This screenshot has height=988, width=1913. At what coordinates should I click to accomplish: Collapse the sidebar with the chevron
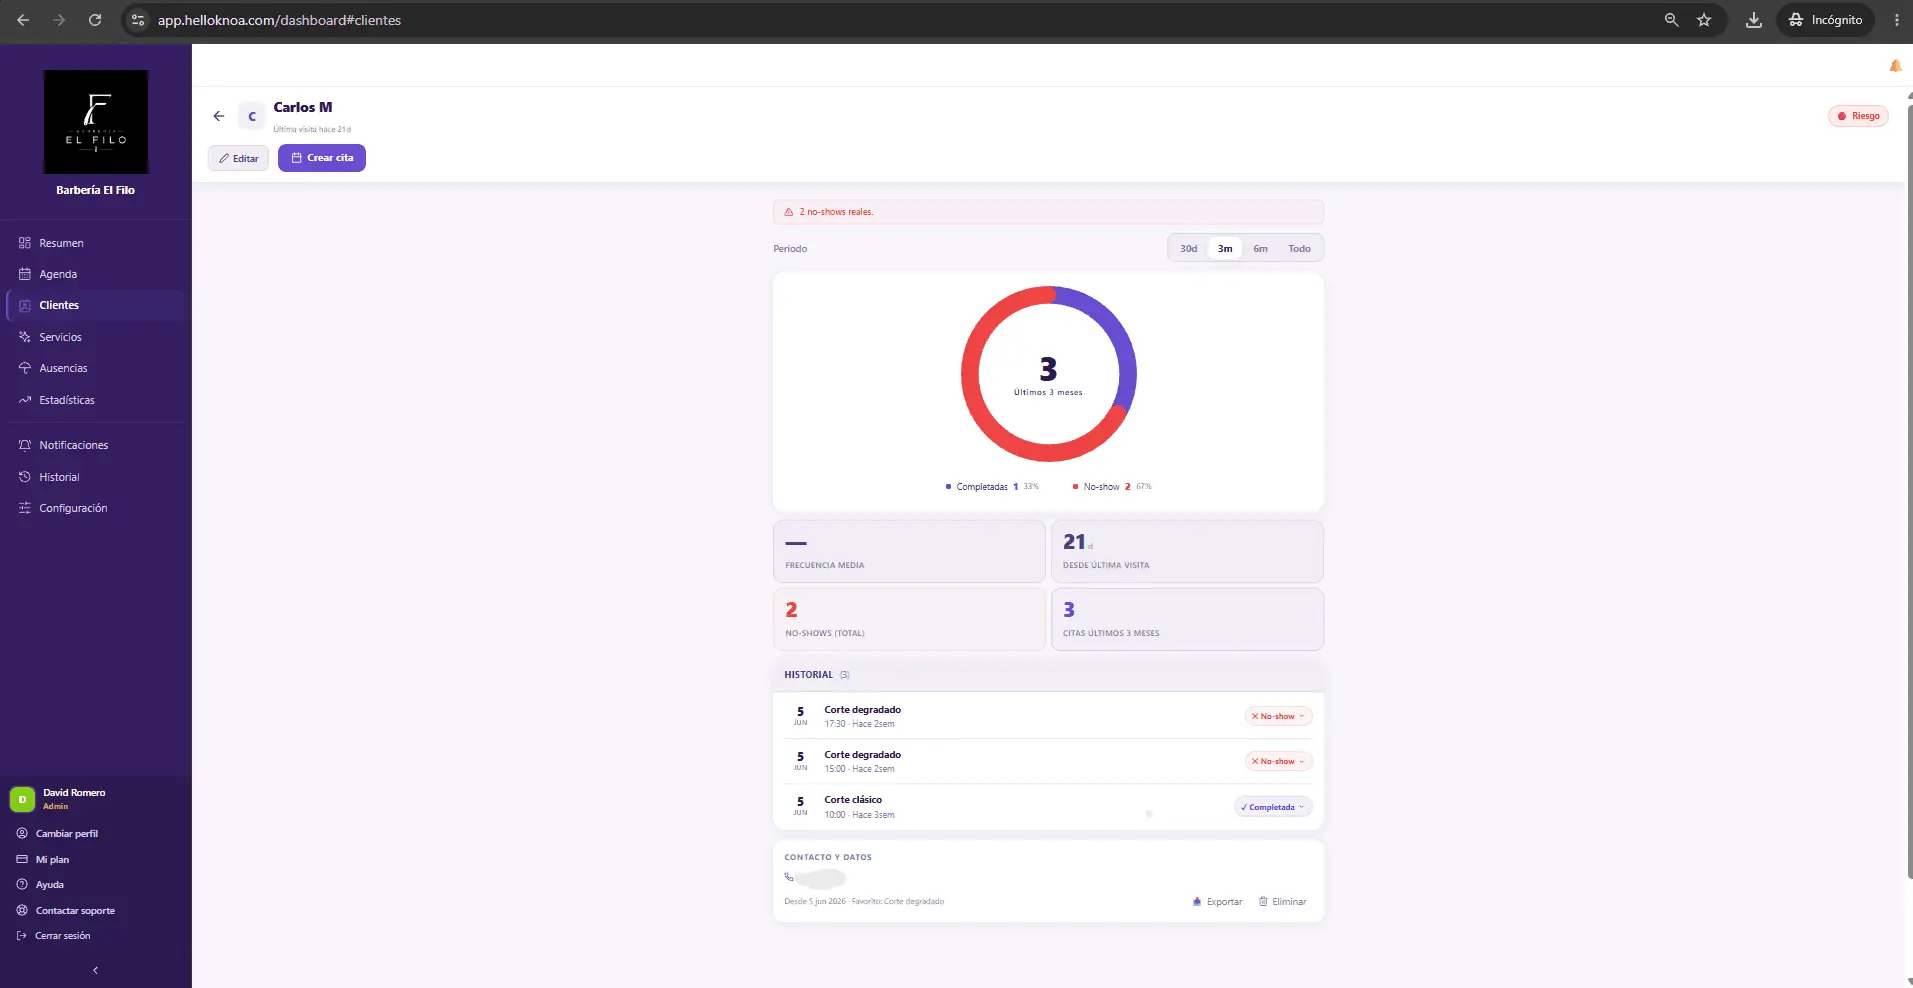click(95, 970)
